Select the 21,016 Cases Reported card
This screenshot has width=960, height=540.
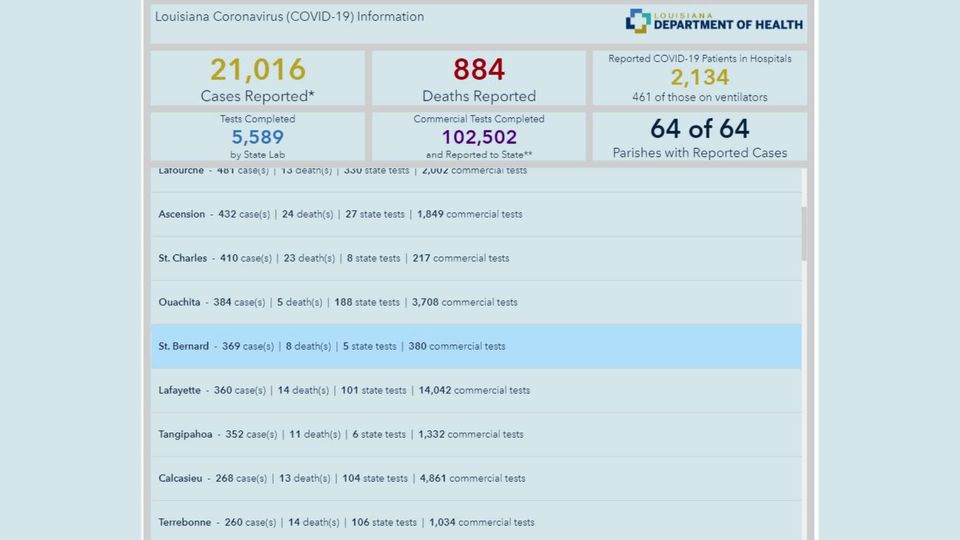257,79
